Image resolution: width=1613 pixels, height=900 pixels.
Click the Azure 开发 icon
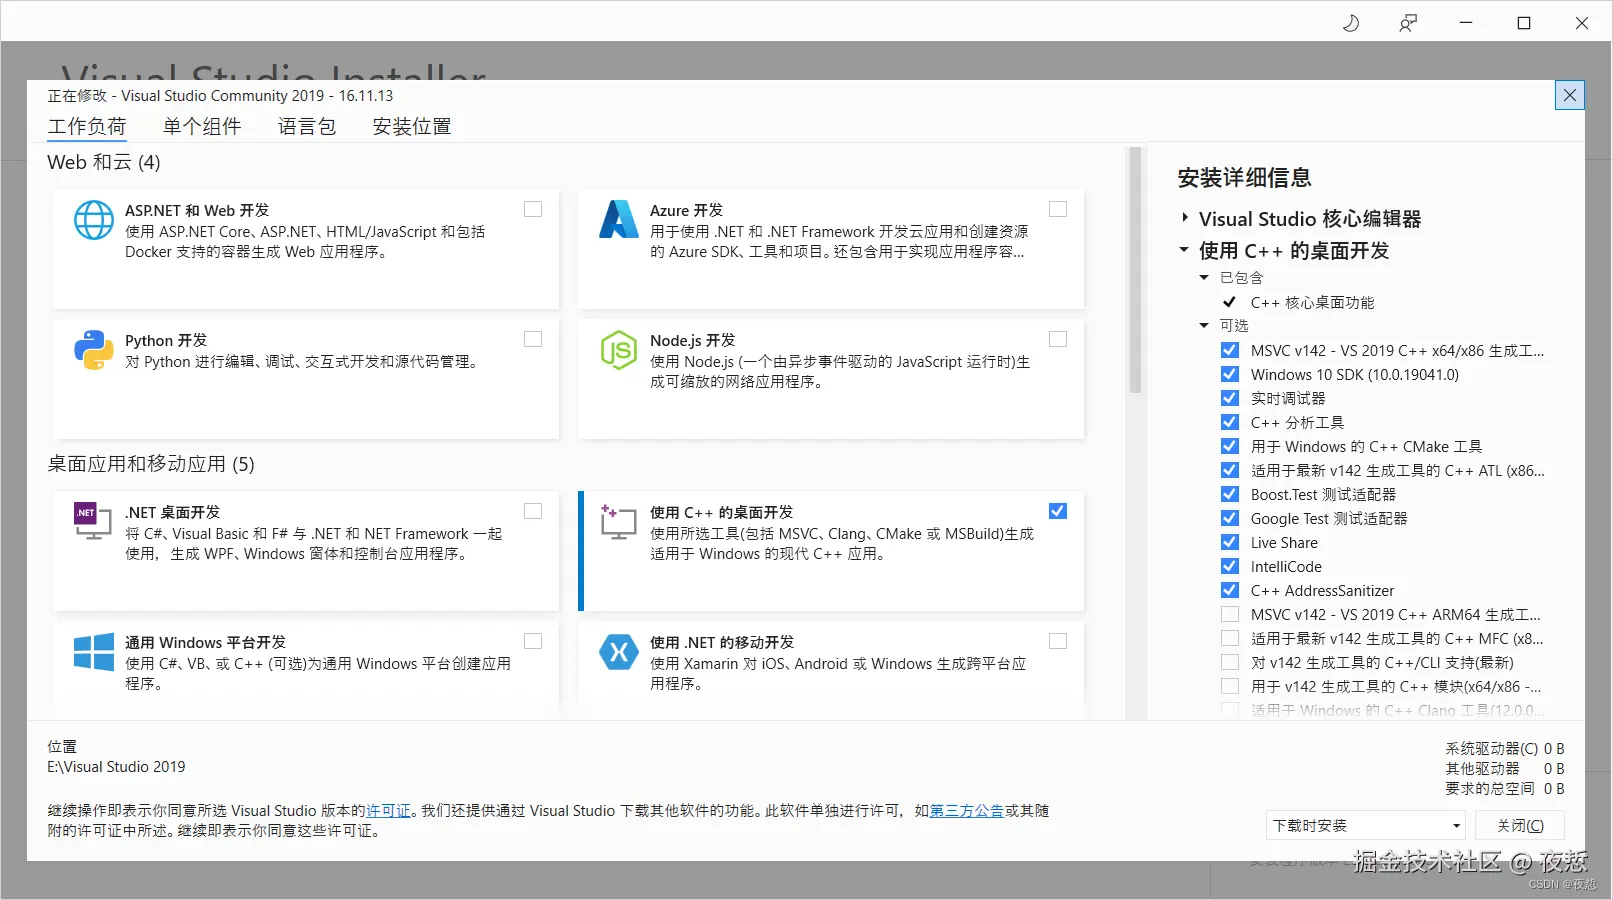click(x=618, y=220)
